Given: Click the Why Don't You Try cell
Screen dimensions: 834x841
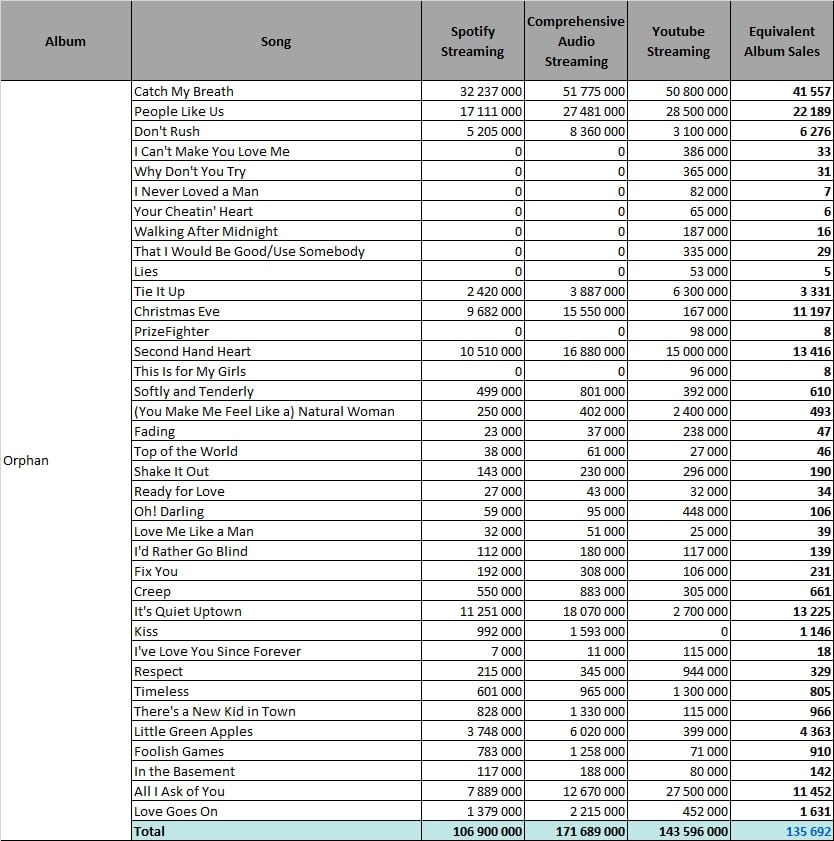Looking at the screenshot, I should (276, 172).
